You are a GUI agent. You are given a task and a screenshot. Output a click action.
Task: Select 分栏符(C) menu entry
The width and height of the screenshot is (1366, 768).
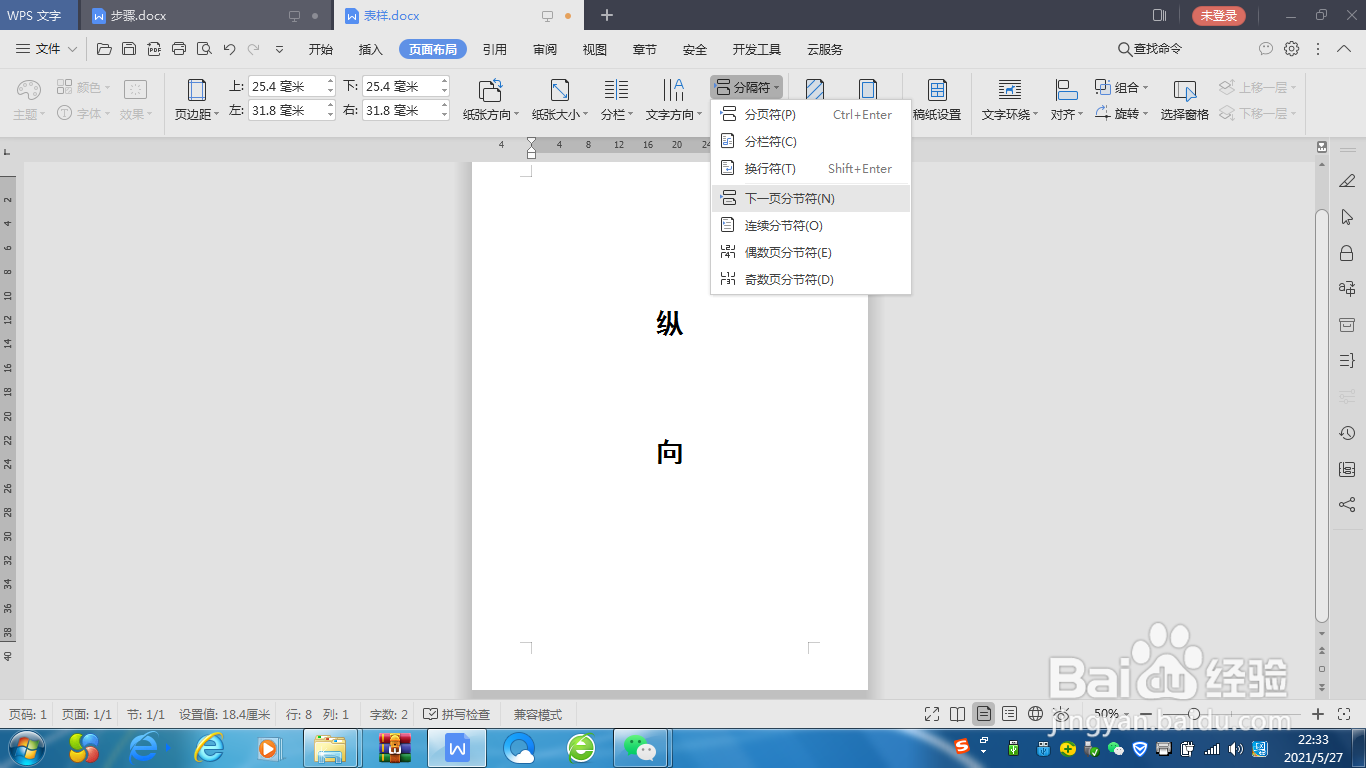811,141
